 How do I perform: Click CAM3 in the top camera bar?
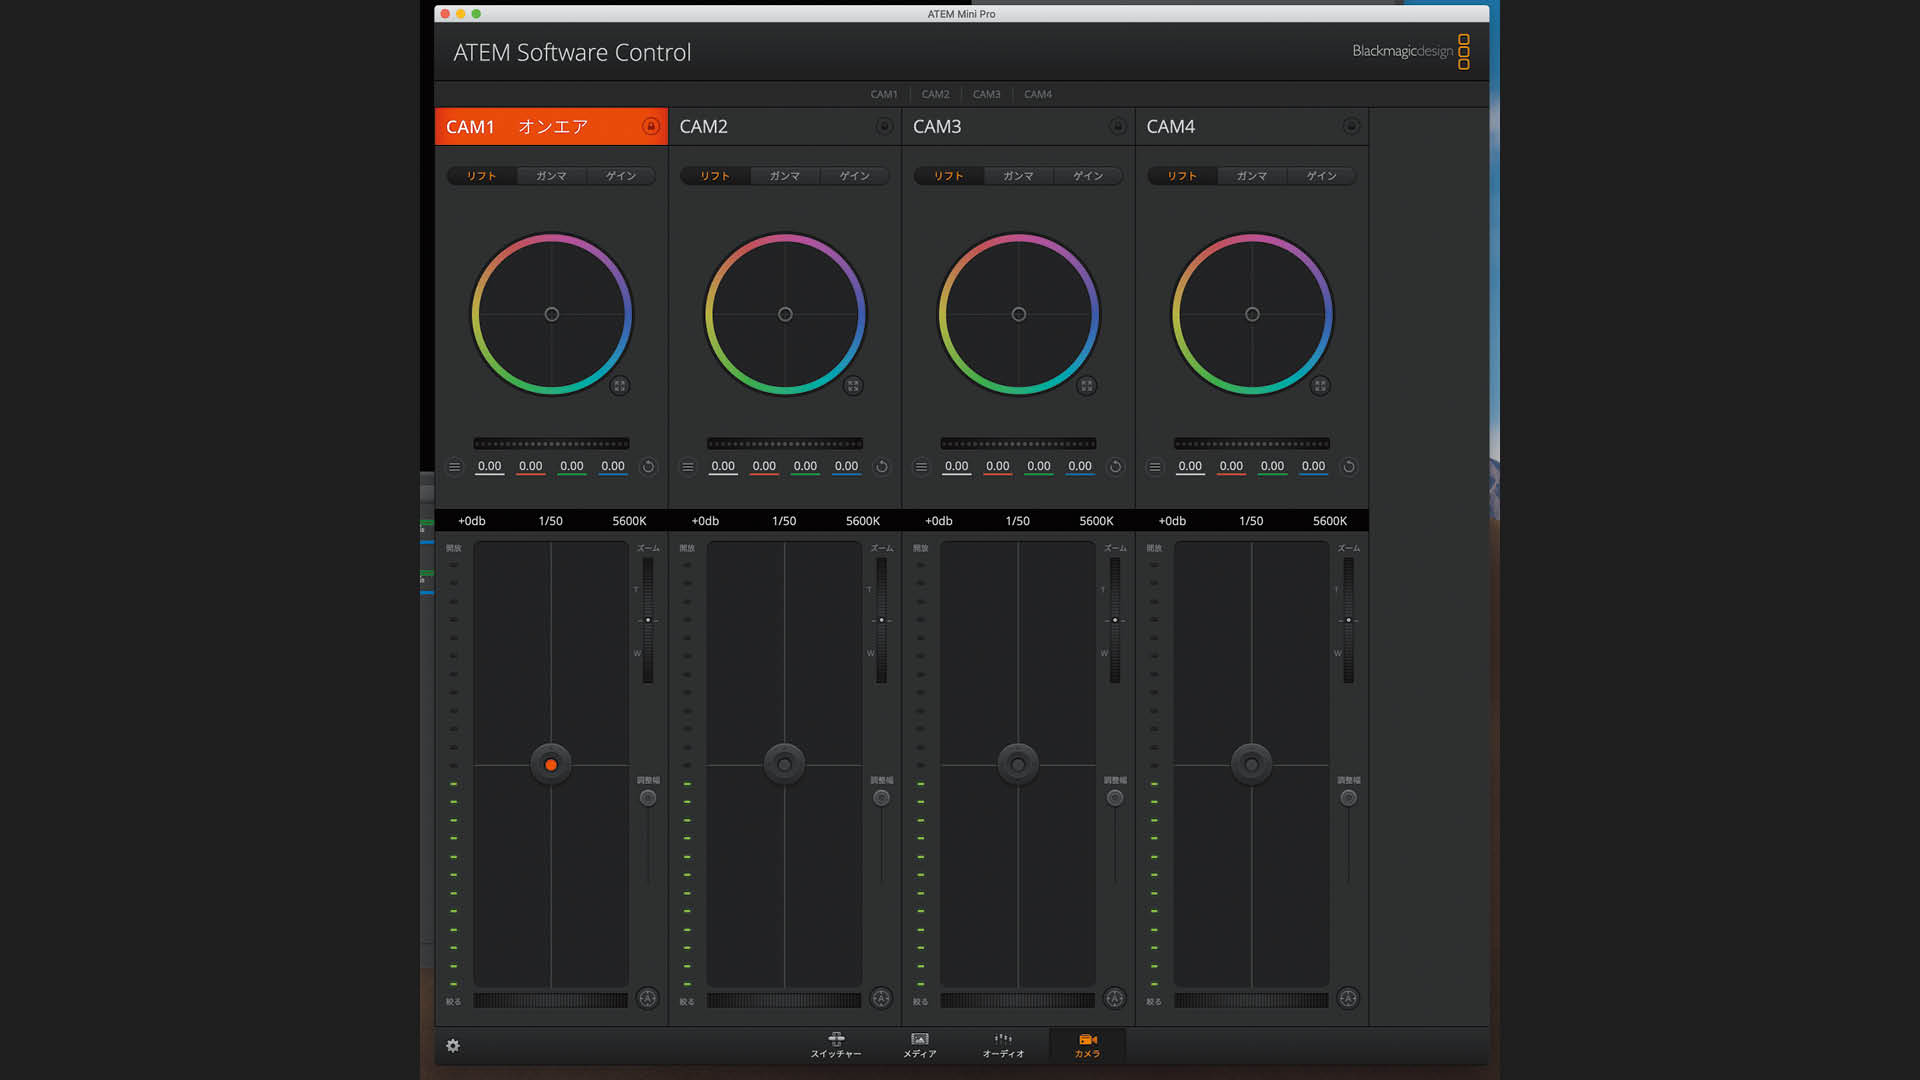(987, 94)
